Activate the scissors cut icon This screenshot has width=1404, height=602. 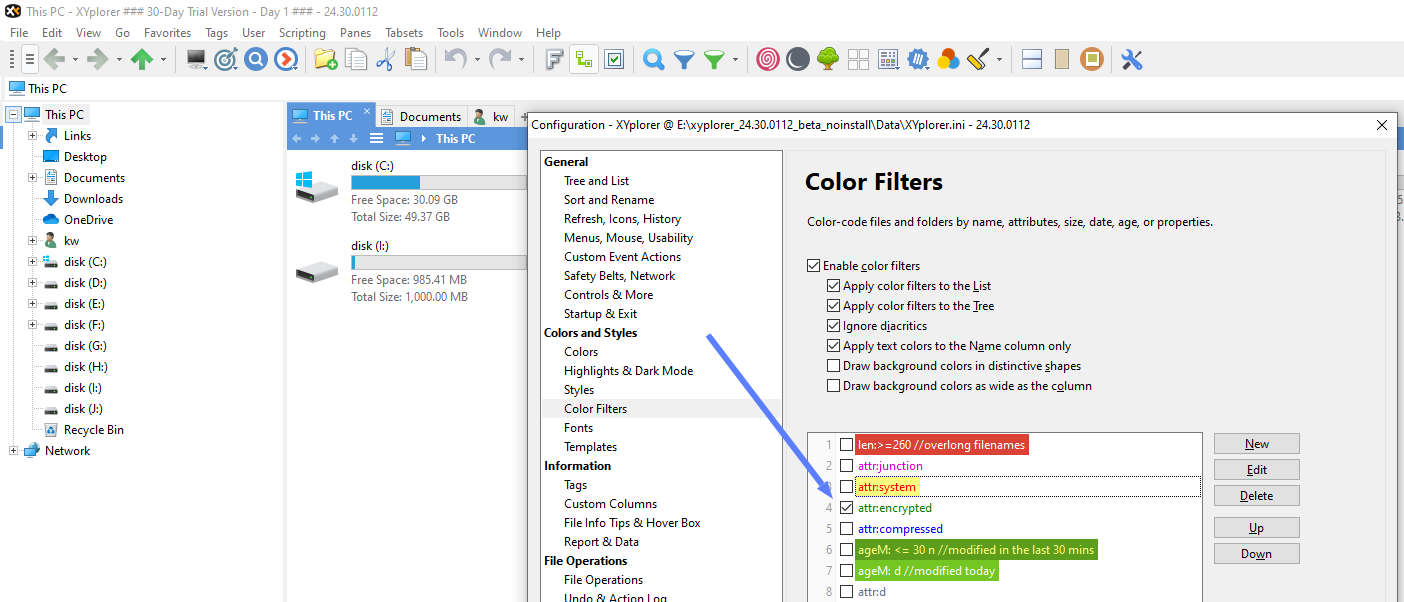tap(386, 59)
